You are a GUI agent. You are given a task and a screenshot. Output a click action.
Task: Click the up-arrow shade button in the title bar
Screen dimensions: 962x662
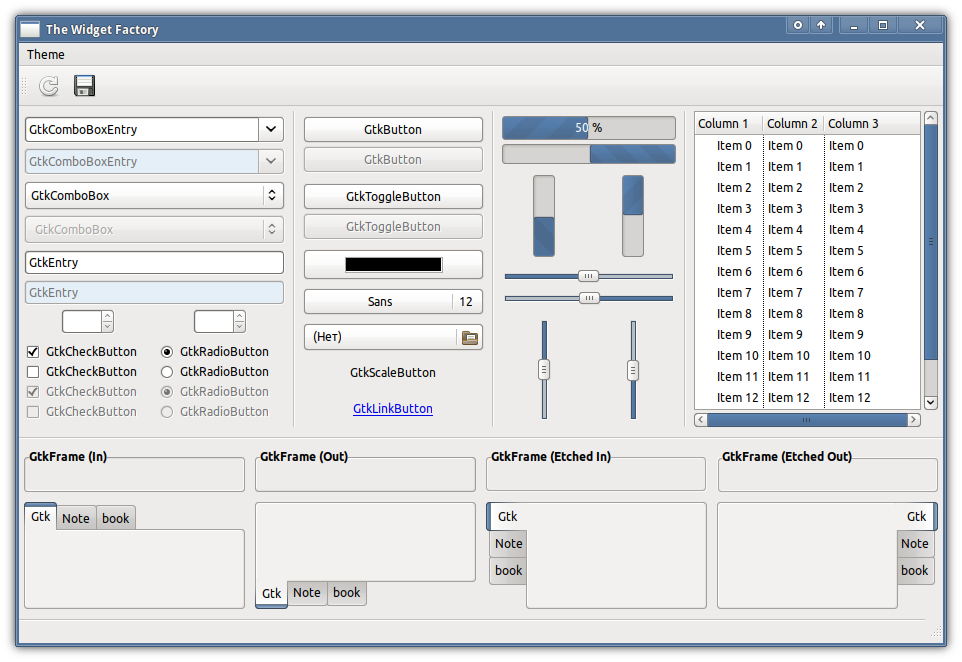click(821, 25)
